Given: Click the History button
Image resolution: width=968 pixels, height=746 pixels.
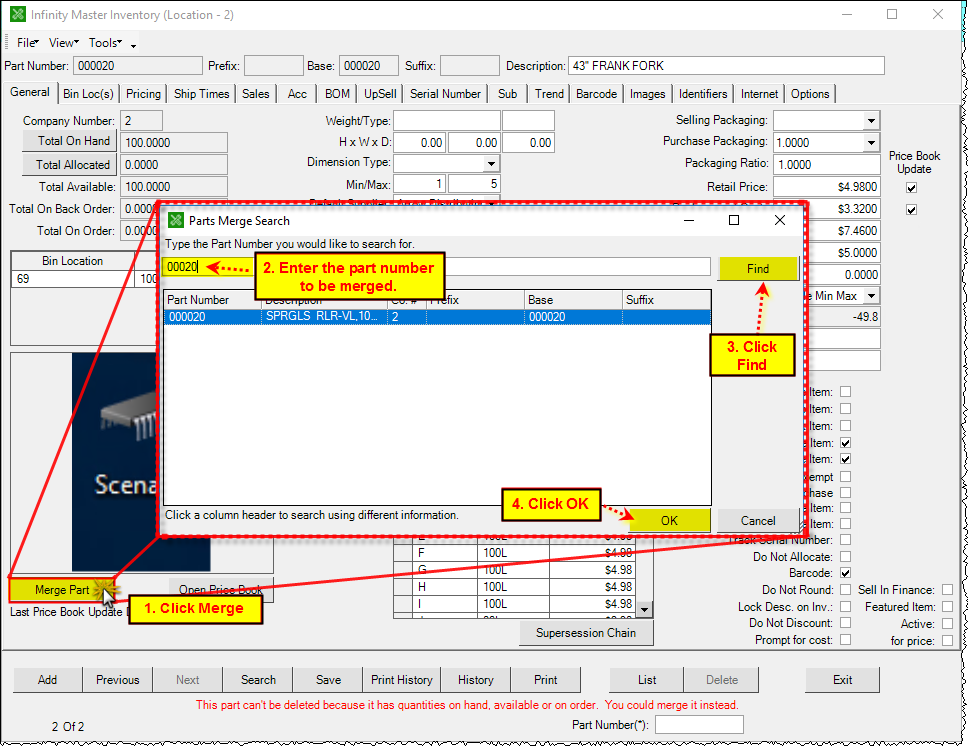Looking at the screenshot, I should [476, 680].
